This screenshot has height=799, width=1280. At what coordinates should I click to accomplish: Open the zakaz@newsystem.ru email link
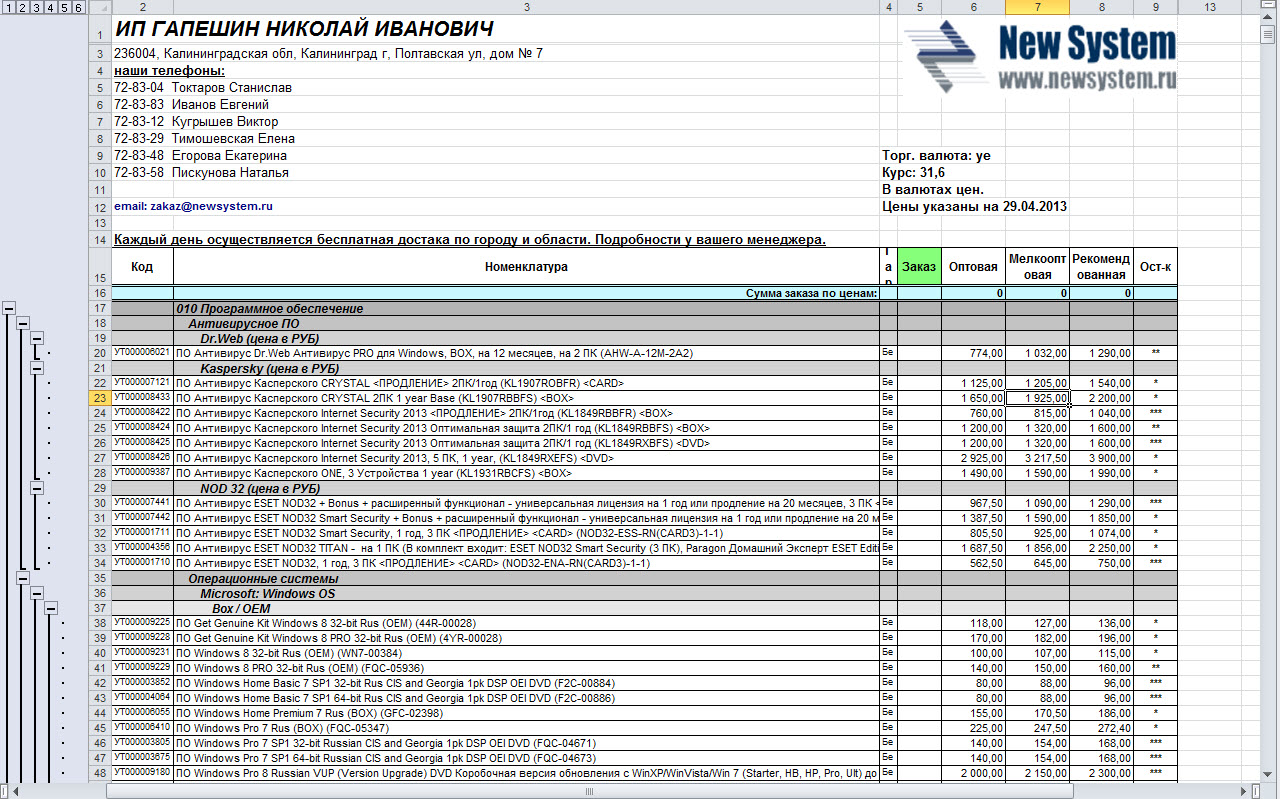tap(193, 205)
